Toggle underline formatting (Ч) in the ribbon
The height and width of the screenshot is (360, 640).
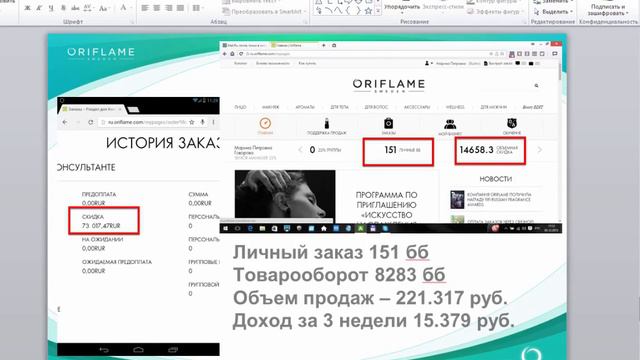pos(51,8)
